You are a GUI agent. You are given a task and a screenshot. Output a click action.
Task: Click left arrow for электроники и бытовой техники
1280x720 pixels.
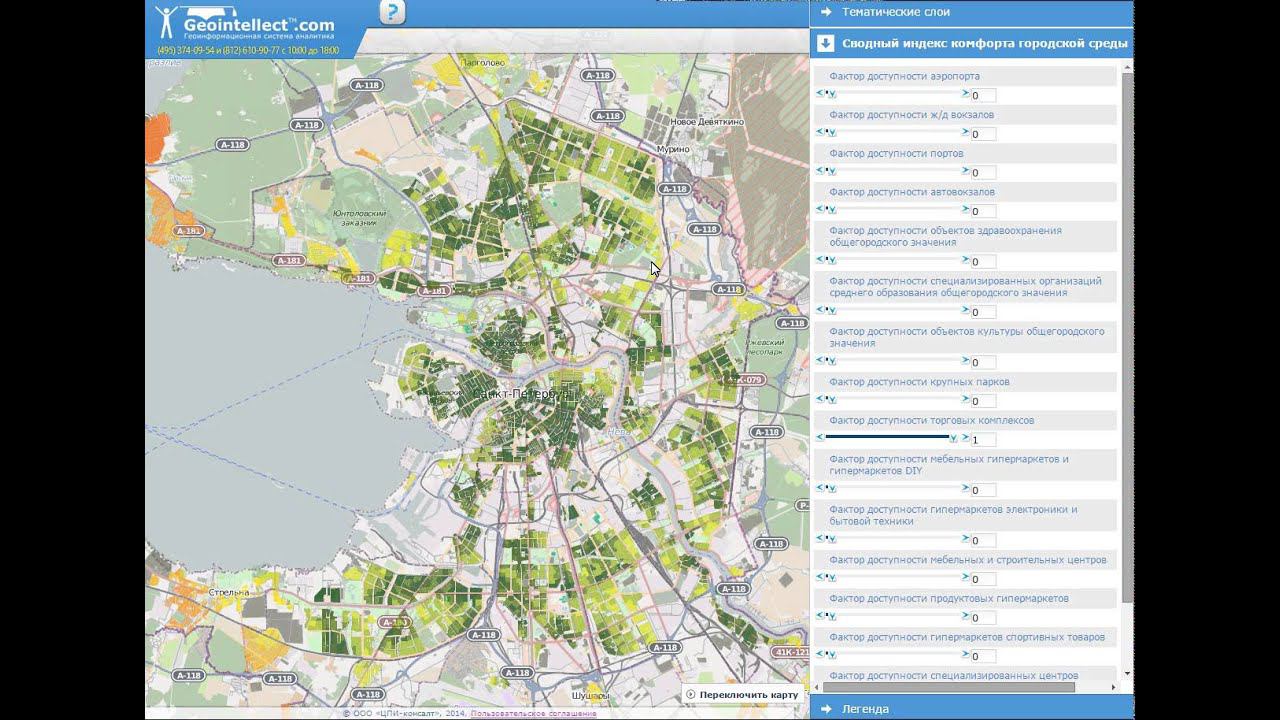(820, 538)
